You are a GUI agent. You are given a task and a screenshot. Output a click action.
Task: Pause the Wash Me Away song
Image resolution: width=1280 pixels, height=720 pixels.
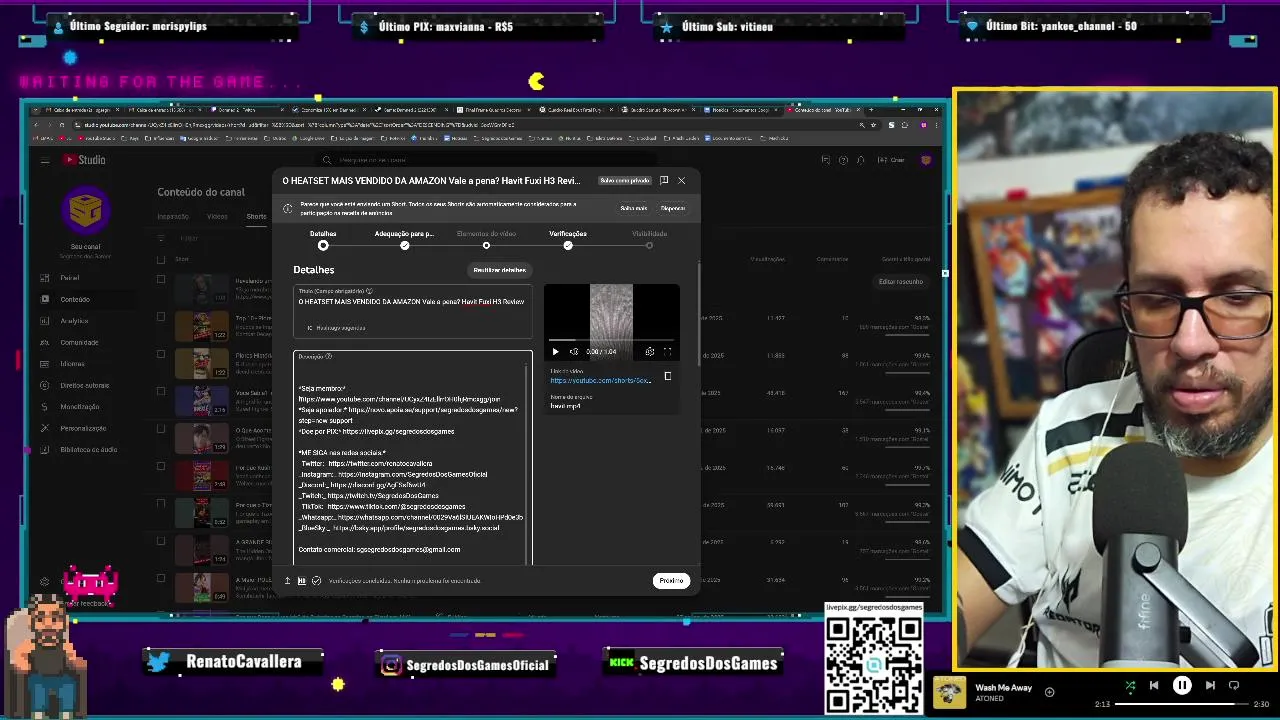[x=1182, y=686]
